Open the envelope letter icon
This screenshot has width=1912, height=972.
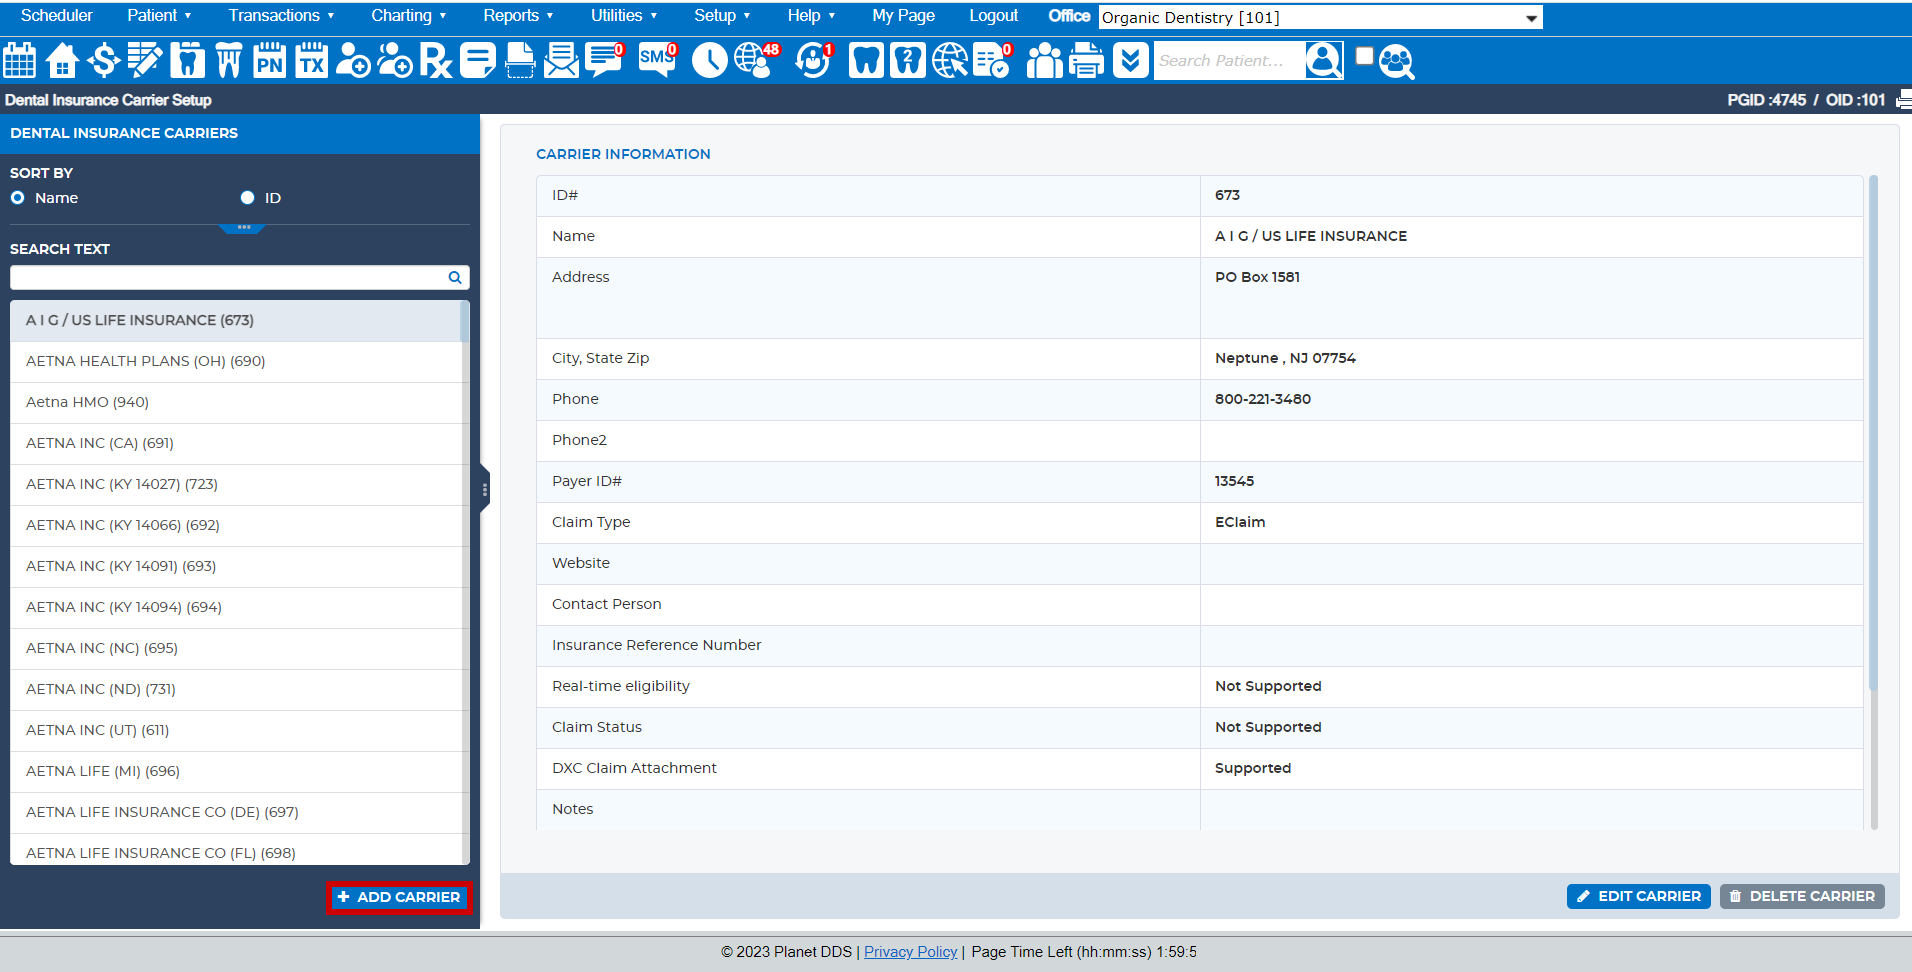(561, 61)
